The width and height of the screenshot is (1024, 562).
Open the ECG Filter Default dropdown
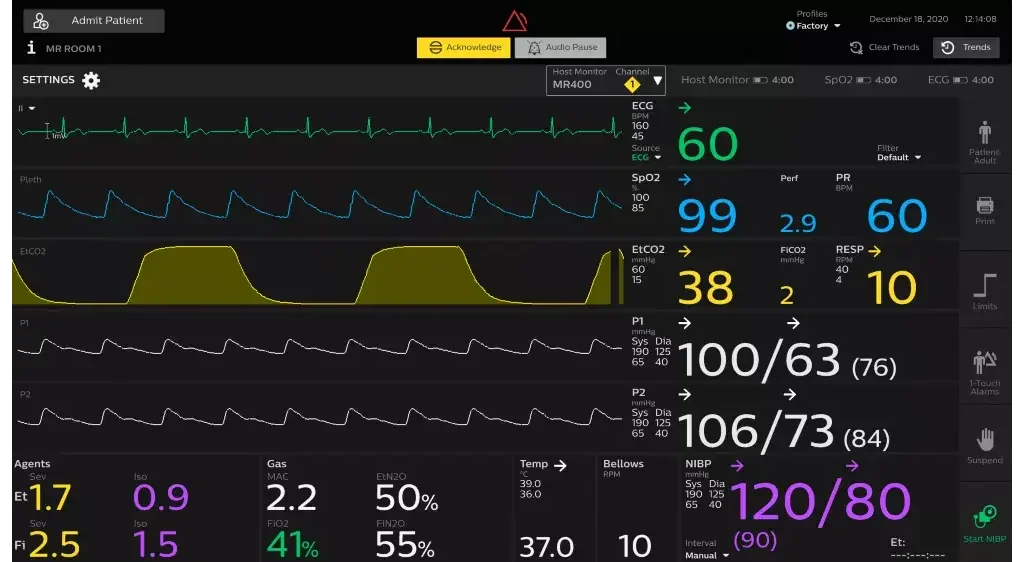[x=898, y=157]
